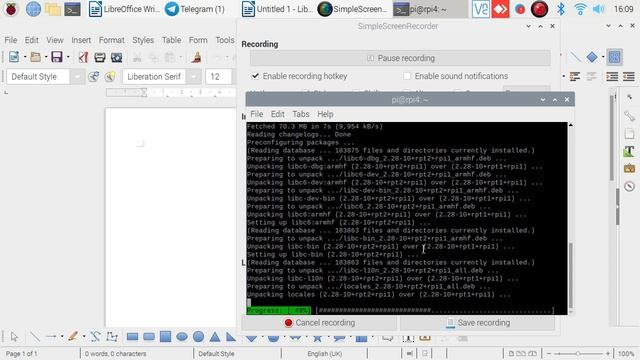Open Writer's View menu

[x=55, y=40]
